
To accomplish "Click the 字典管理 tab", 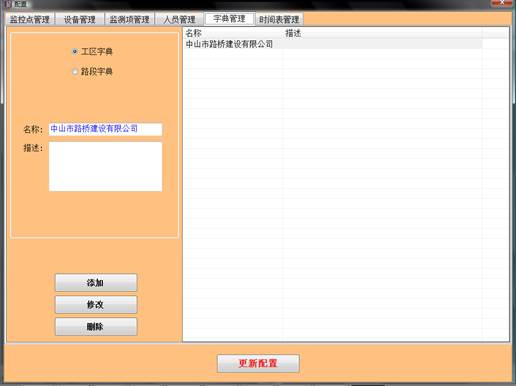I will pos(230,19).
